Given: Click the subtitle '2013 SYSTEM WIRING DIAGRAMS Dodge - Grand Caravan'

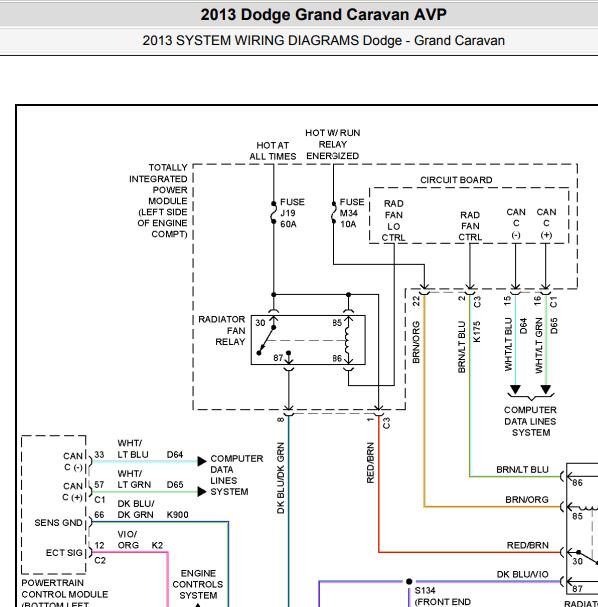Looking at the screenshot, I should click(x=324, y=41).
